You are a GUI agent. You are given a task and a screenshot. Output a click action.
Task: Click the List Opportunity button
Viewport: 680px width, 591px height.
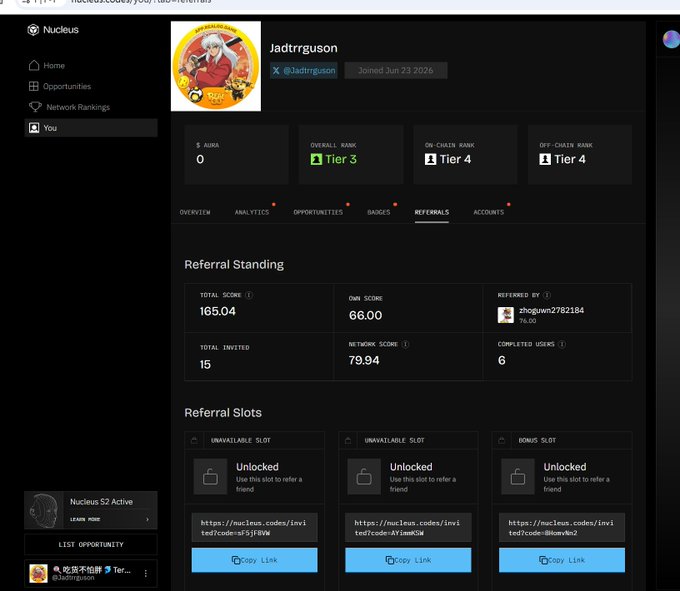(91, 545)
